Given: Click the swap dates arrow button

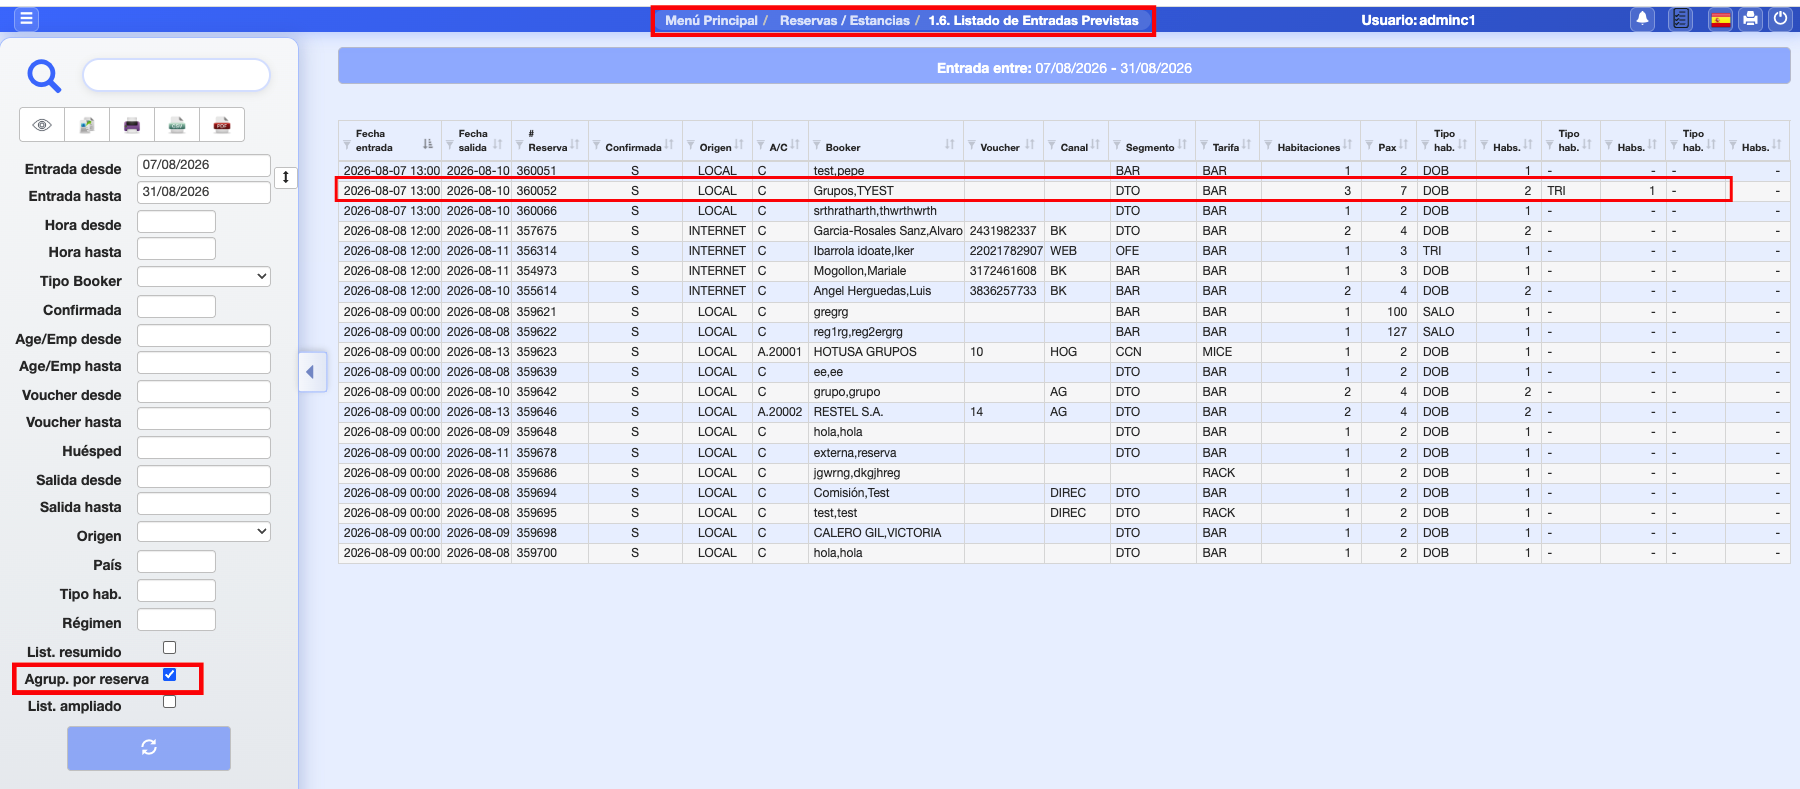Looking at the screenshot, I should [x=286, y=178].
